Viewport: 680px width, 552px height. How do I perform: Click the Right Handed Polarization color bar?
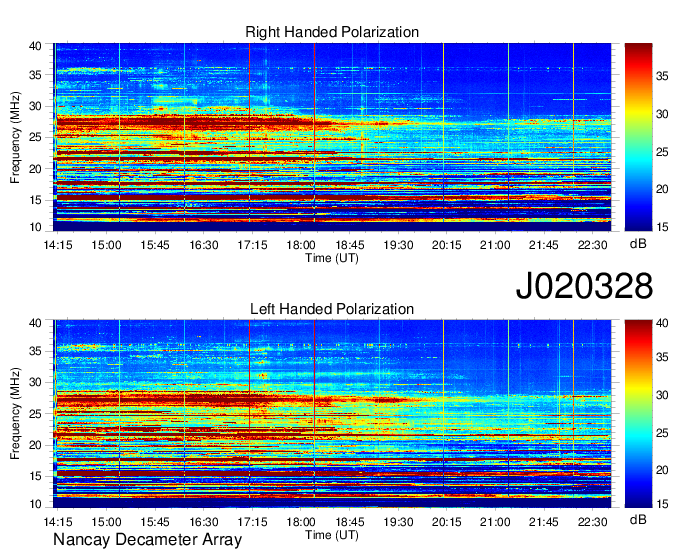pos(638,137)
